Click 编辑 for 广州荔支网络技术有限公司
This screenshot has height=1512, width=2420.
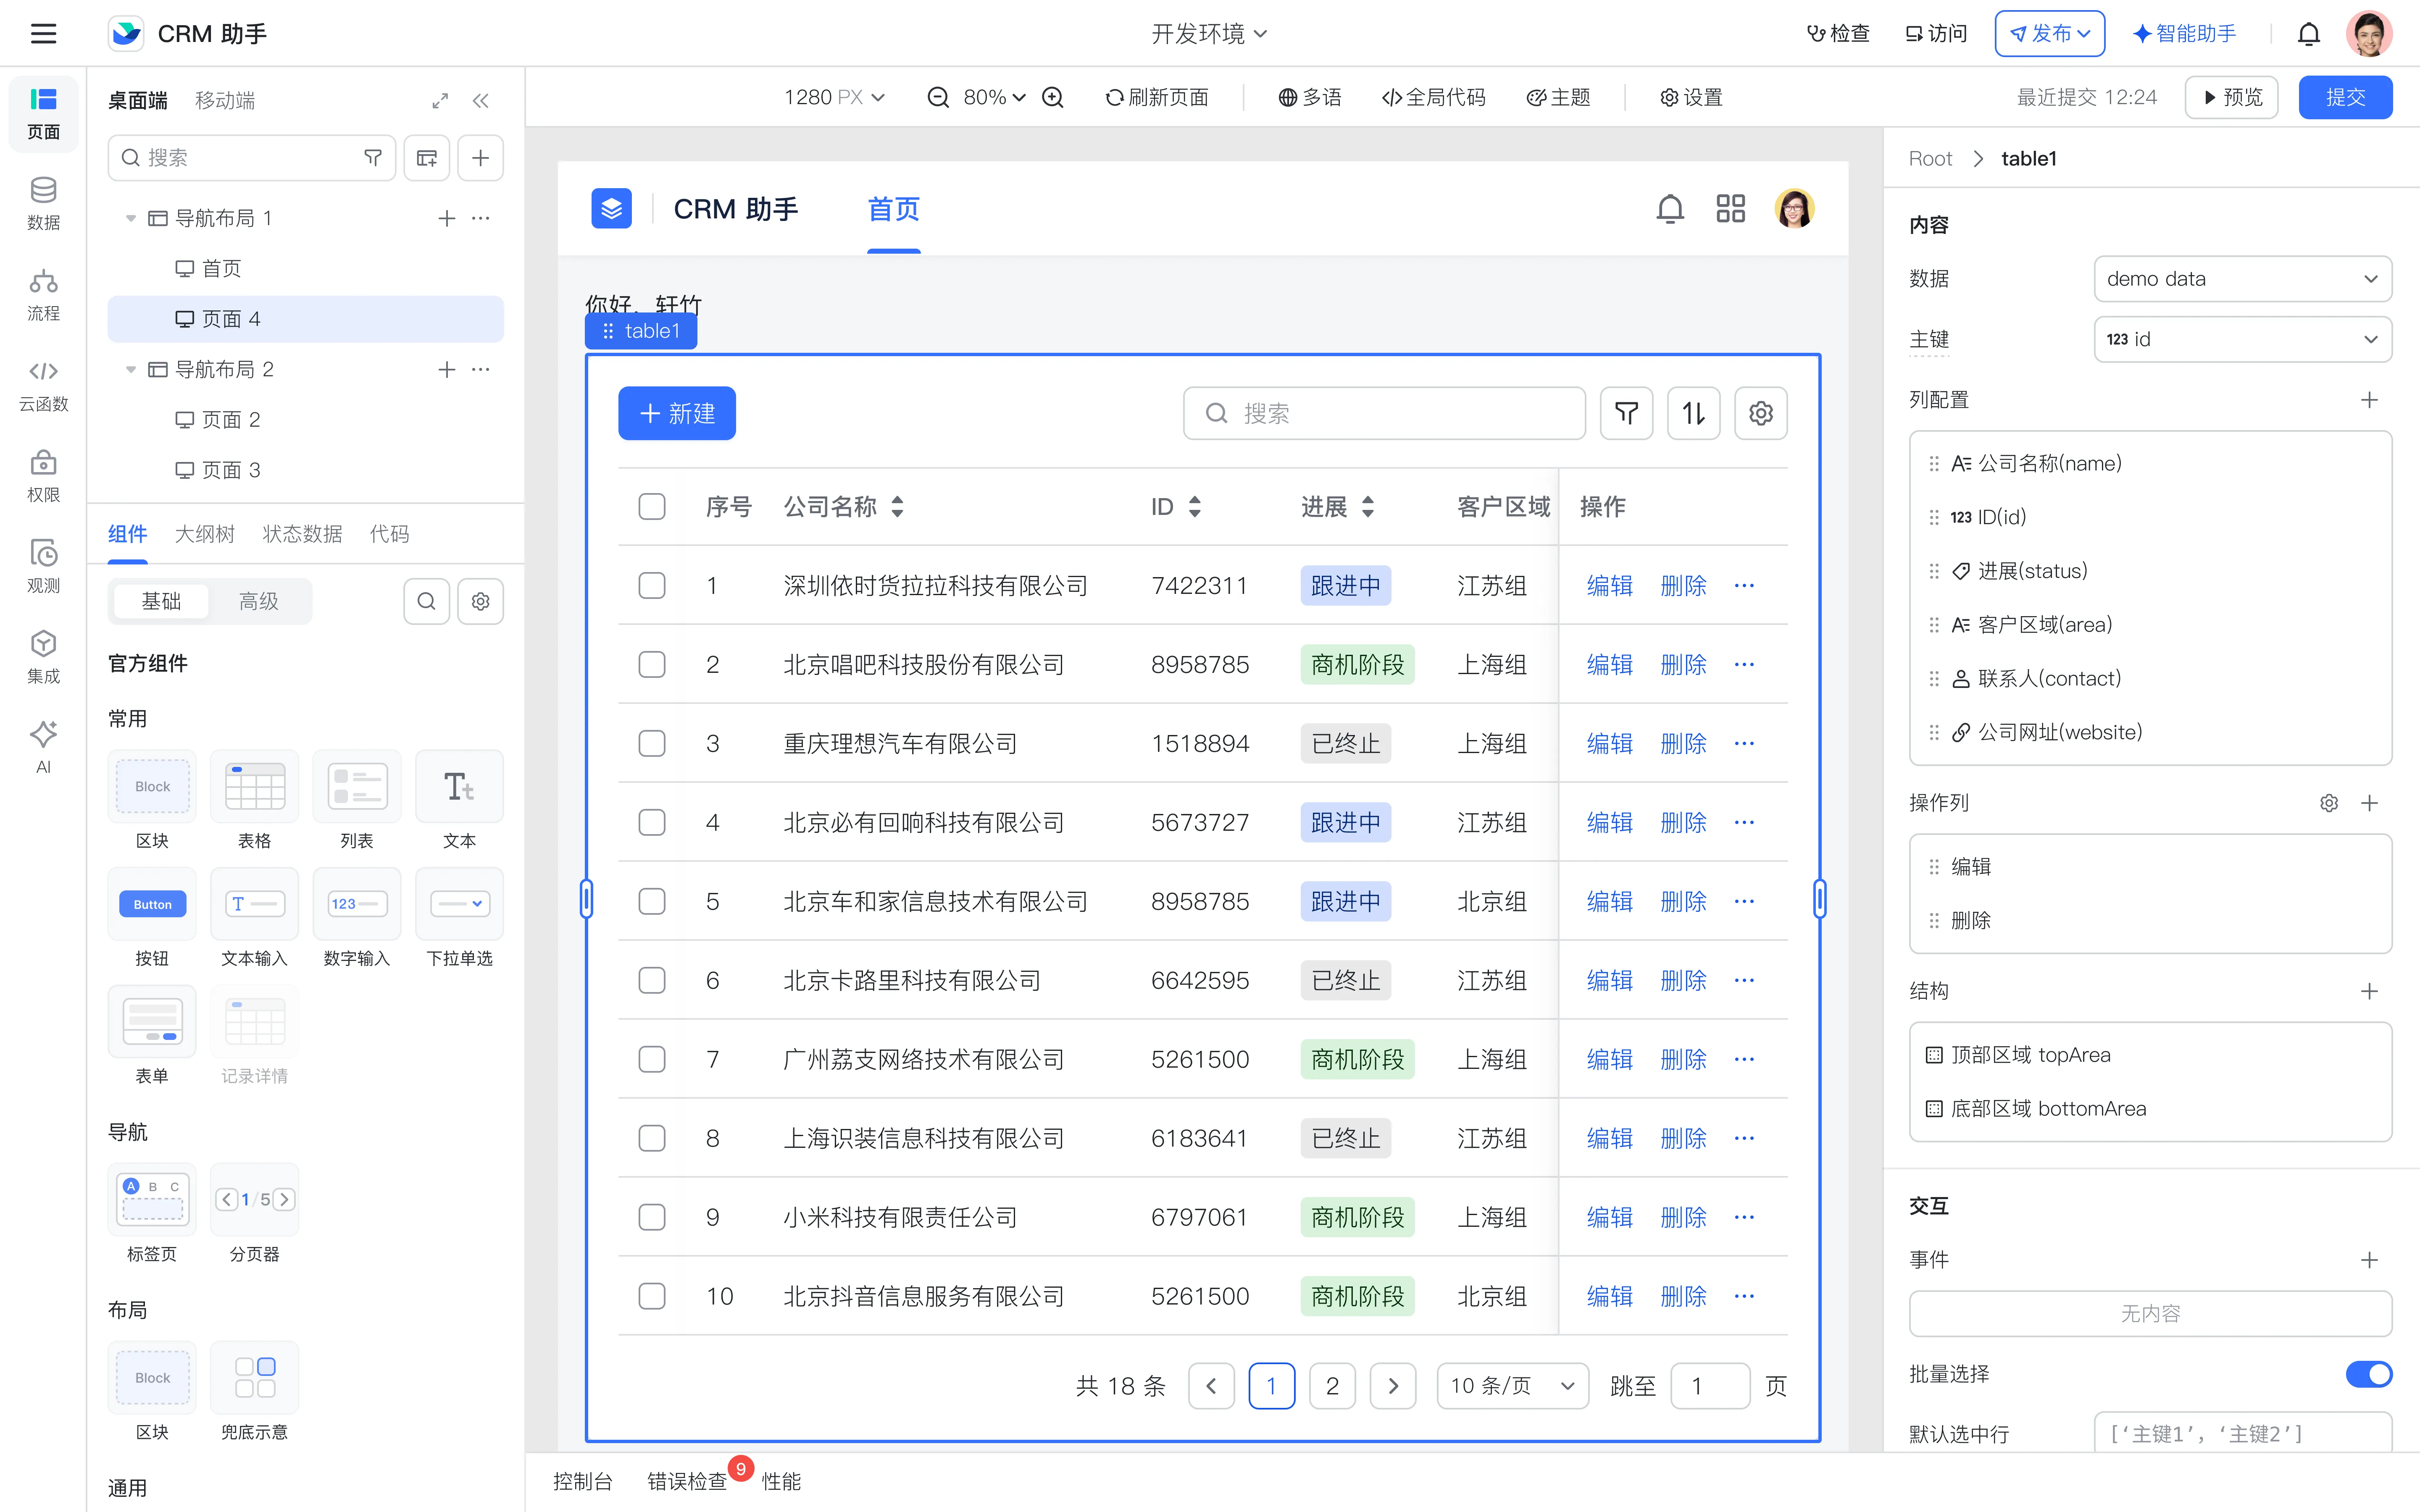(x=1609, y=1059)
